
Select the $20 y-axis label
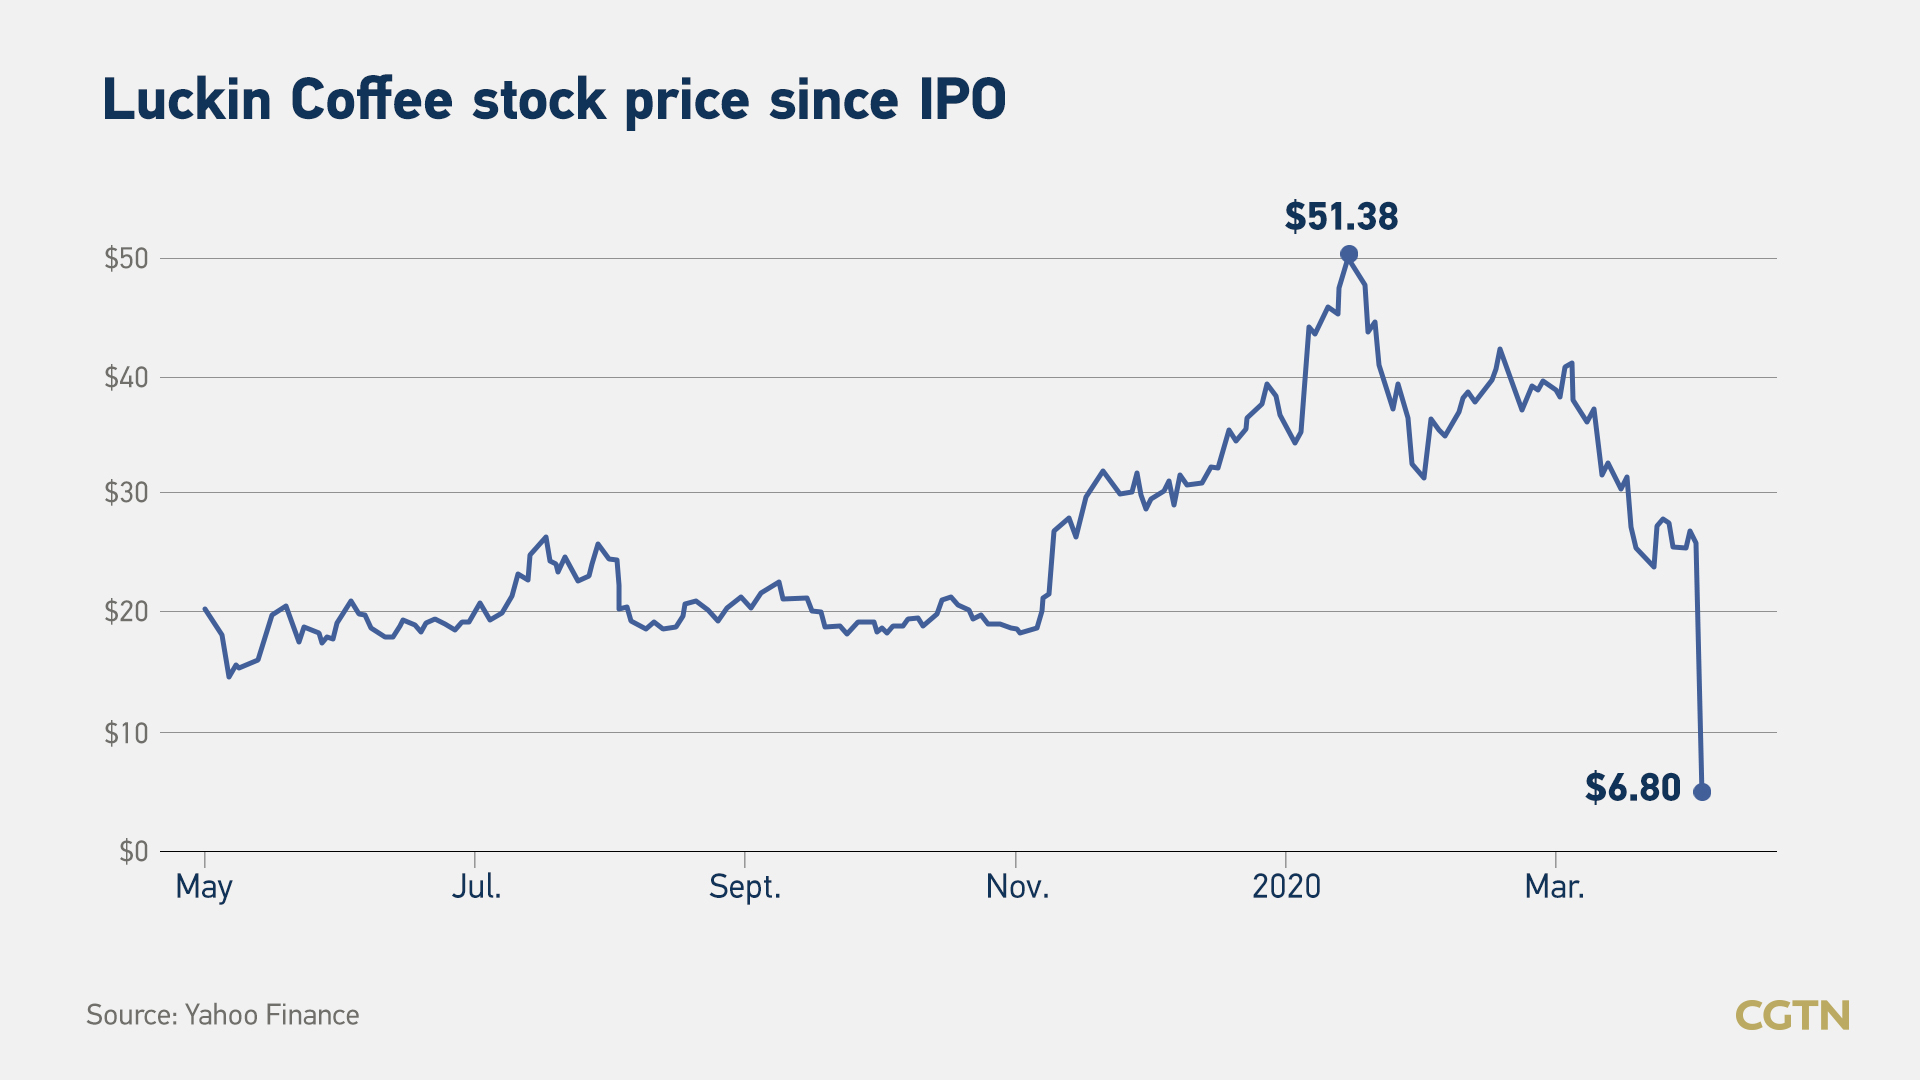(126, 611)
